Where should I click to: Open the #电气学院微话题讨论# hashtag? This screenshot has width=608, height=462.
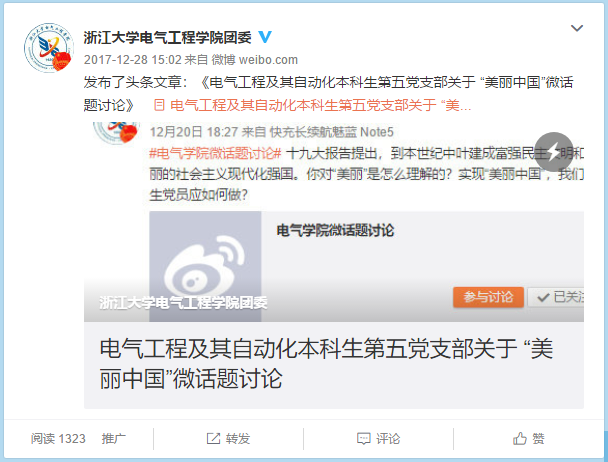point(215,154)
